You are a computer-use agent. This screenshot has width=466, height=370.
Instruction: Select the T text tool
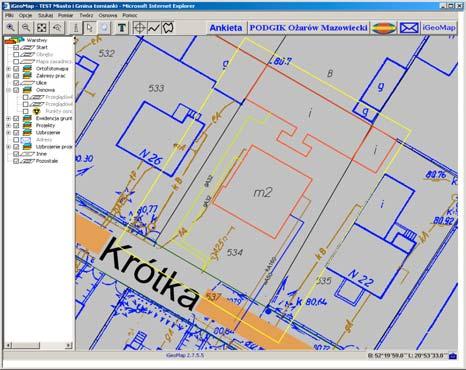(122, 28)
